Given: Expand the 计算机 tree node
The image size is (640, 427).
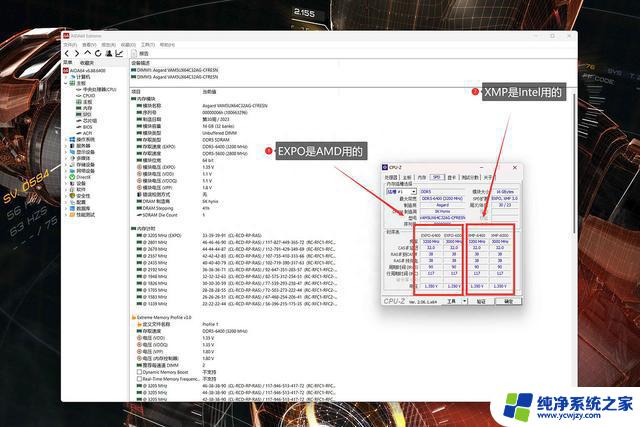Looking at the screenshot, I should (66, 77).
